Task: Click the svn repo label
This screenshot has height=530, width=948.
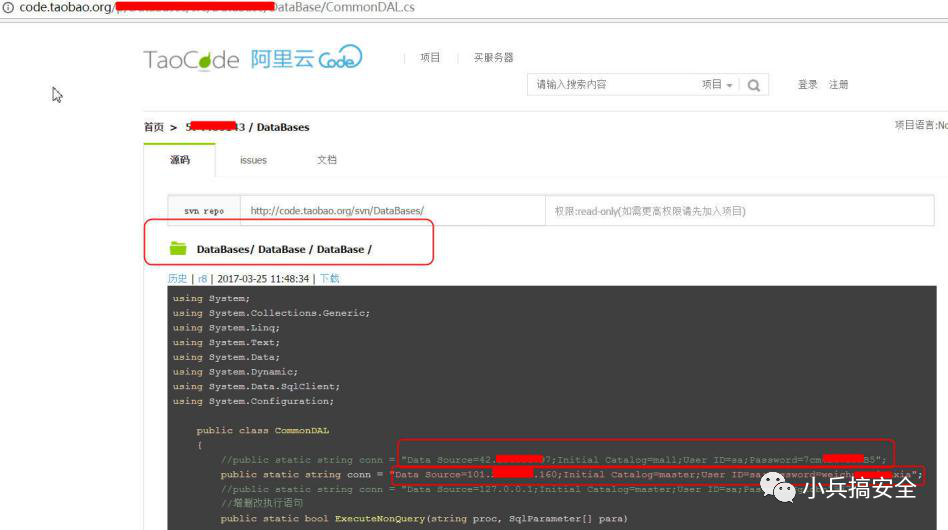Action: pos(204,211)
